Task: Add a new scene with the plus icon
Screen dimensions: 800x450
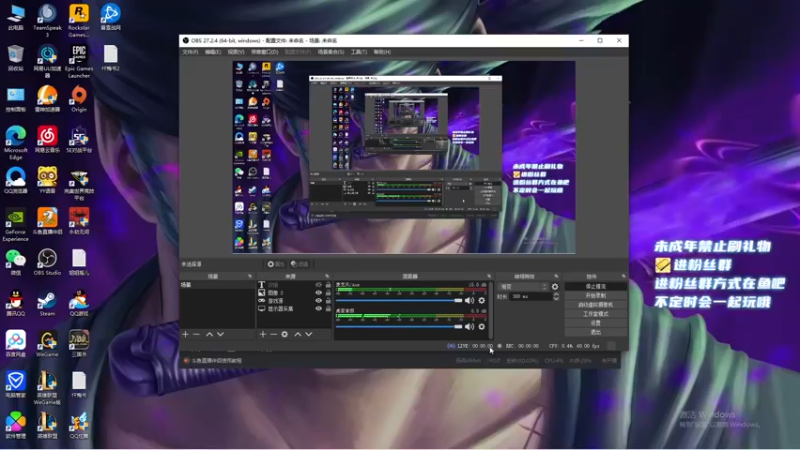Action: click(185, 334)
